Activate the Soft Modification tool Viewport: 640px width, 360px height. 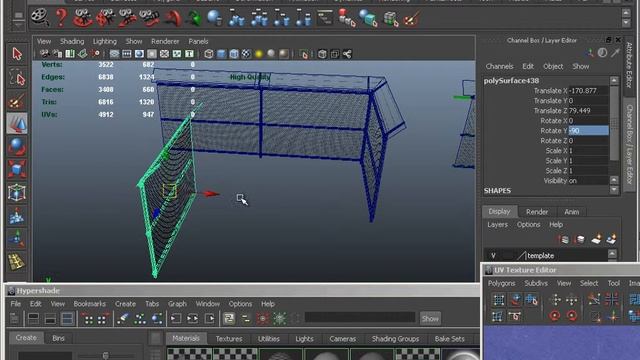(17, 216)
